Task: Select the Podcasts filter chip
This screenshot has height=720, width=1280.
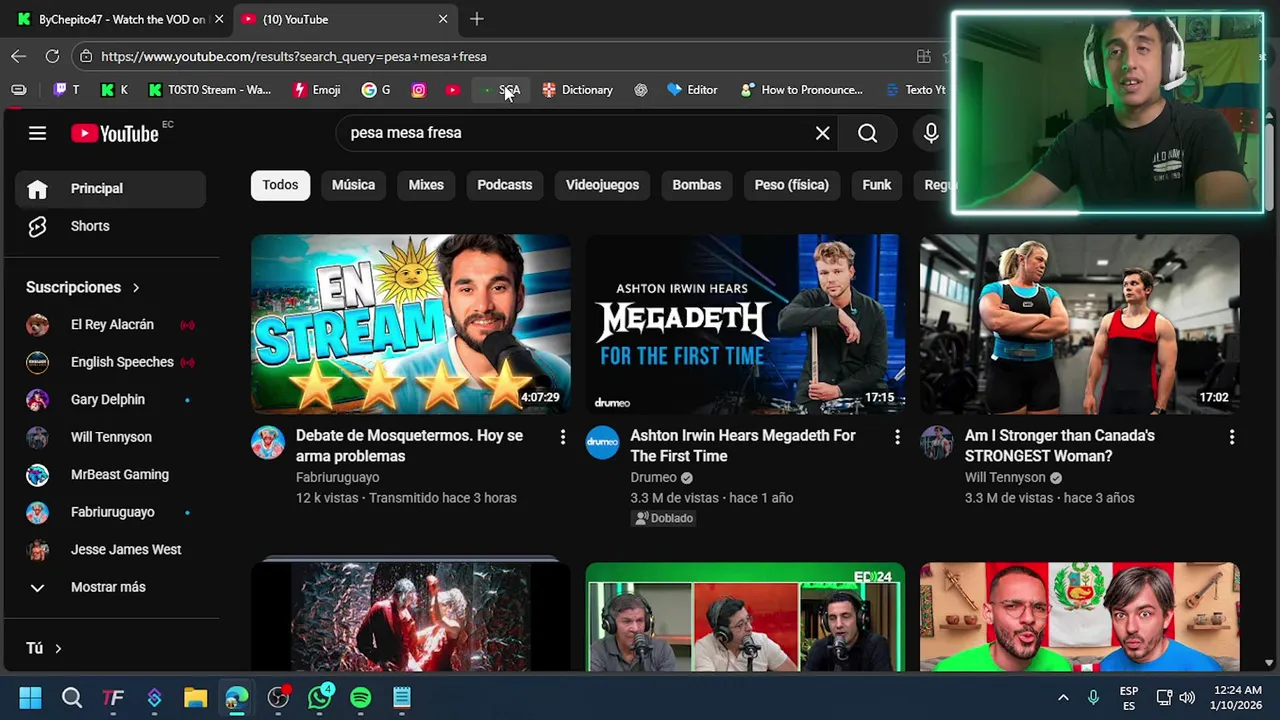Action: click(x=504, y=185)
